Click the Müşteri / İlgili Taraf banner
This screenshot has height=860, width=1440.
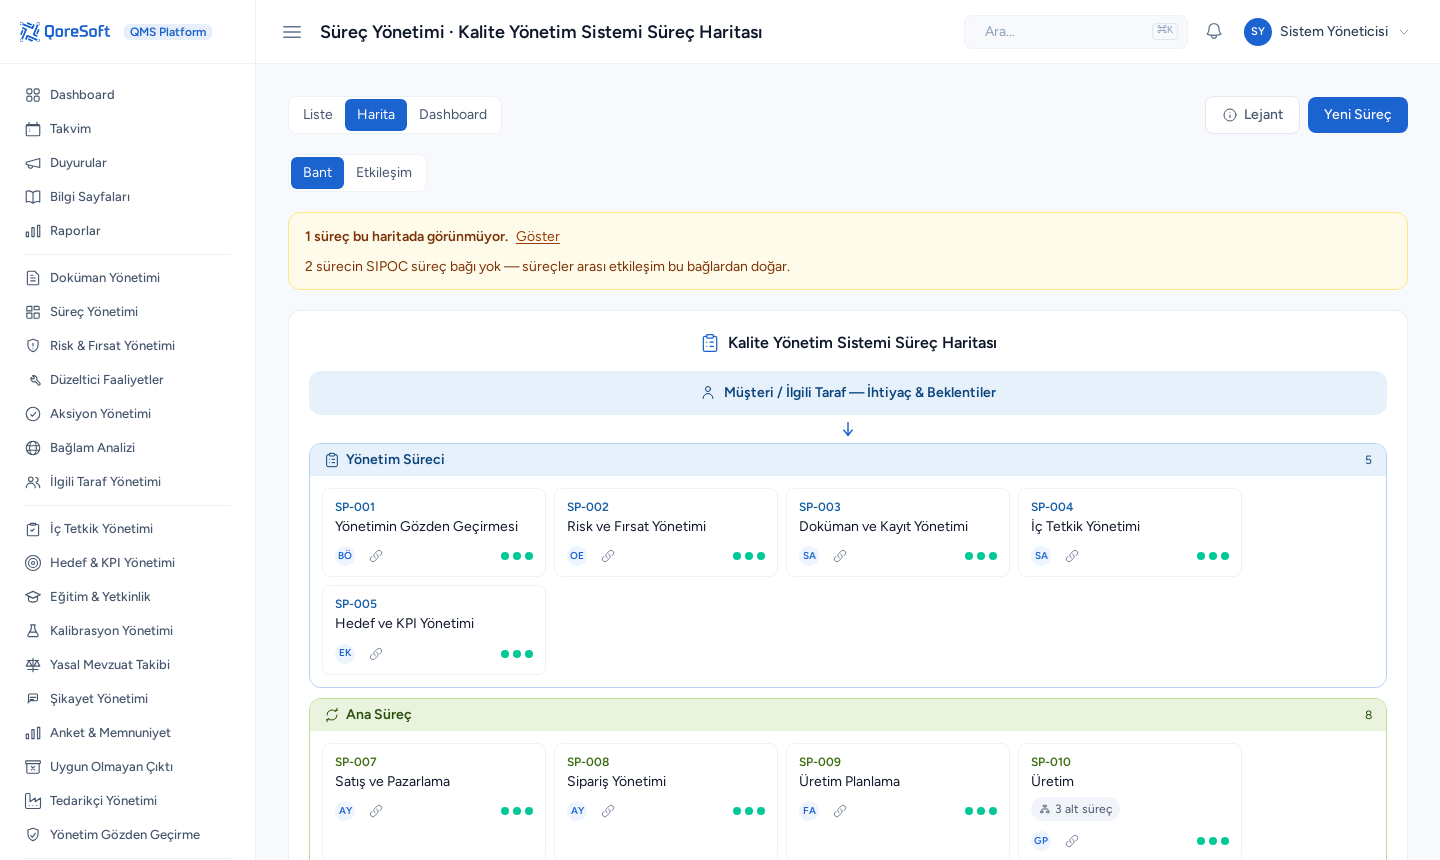[848, 393]
